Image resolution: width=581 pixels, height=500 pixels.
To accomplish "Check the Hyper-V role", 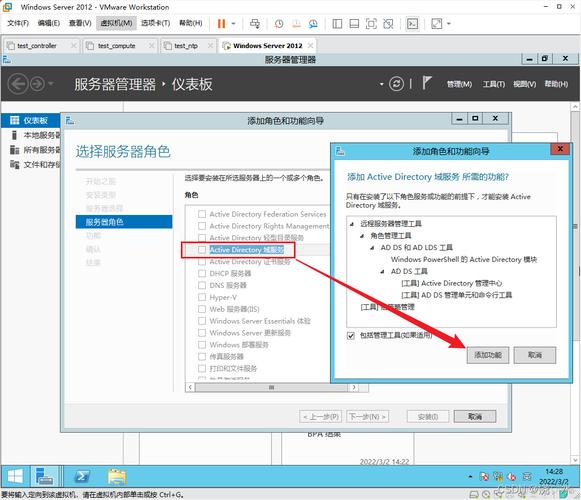I will tap(202, 297).
